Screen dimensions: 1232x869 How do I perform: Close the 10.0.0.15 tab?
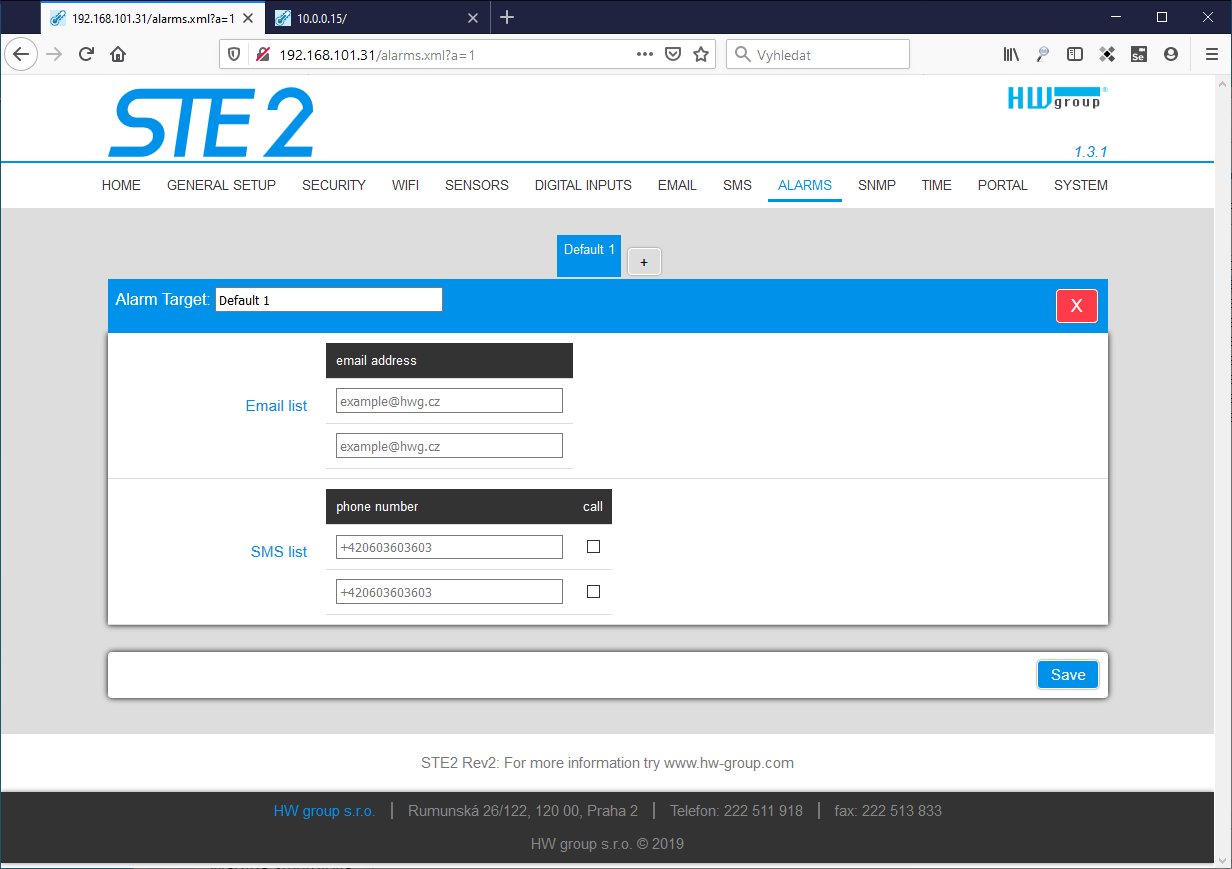(x=473, y=17)
